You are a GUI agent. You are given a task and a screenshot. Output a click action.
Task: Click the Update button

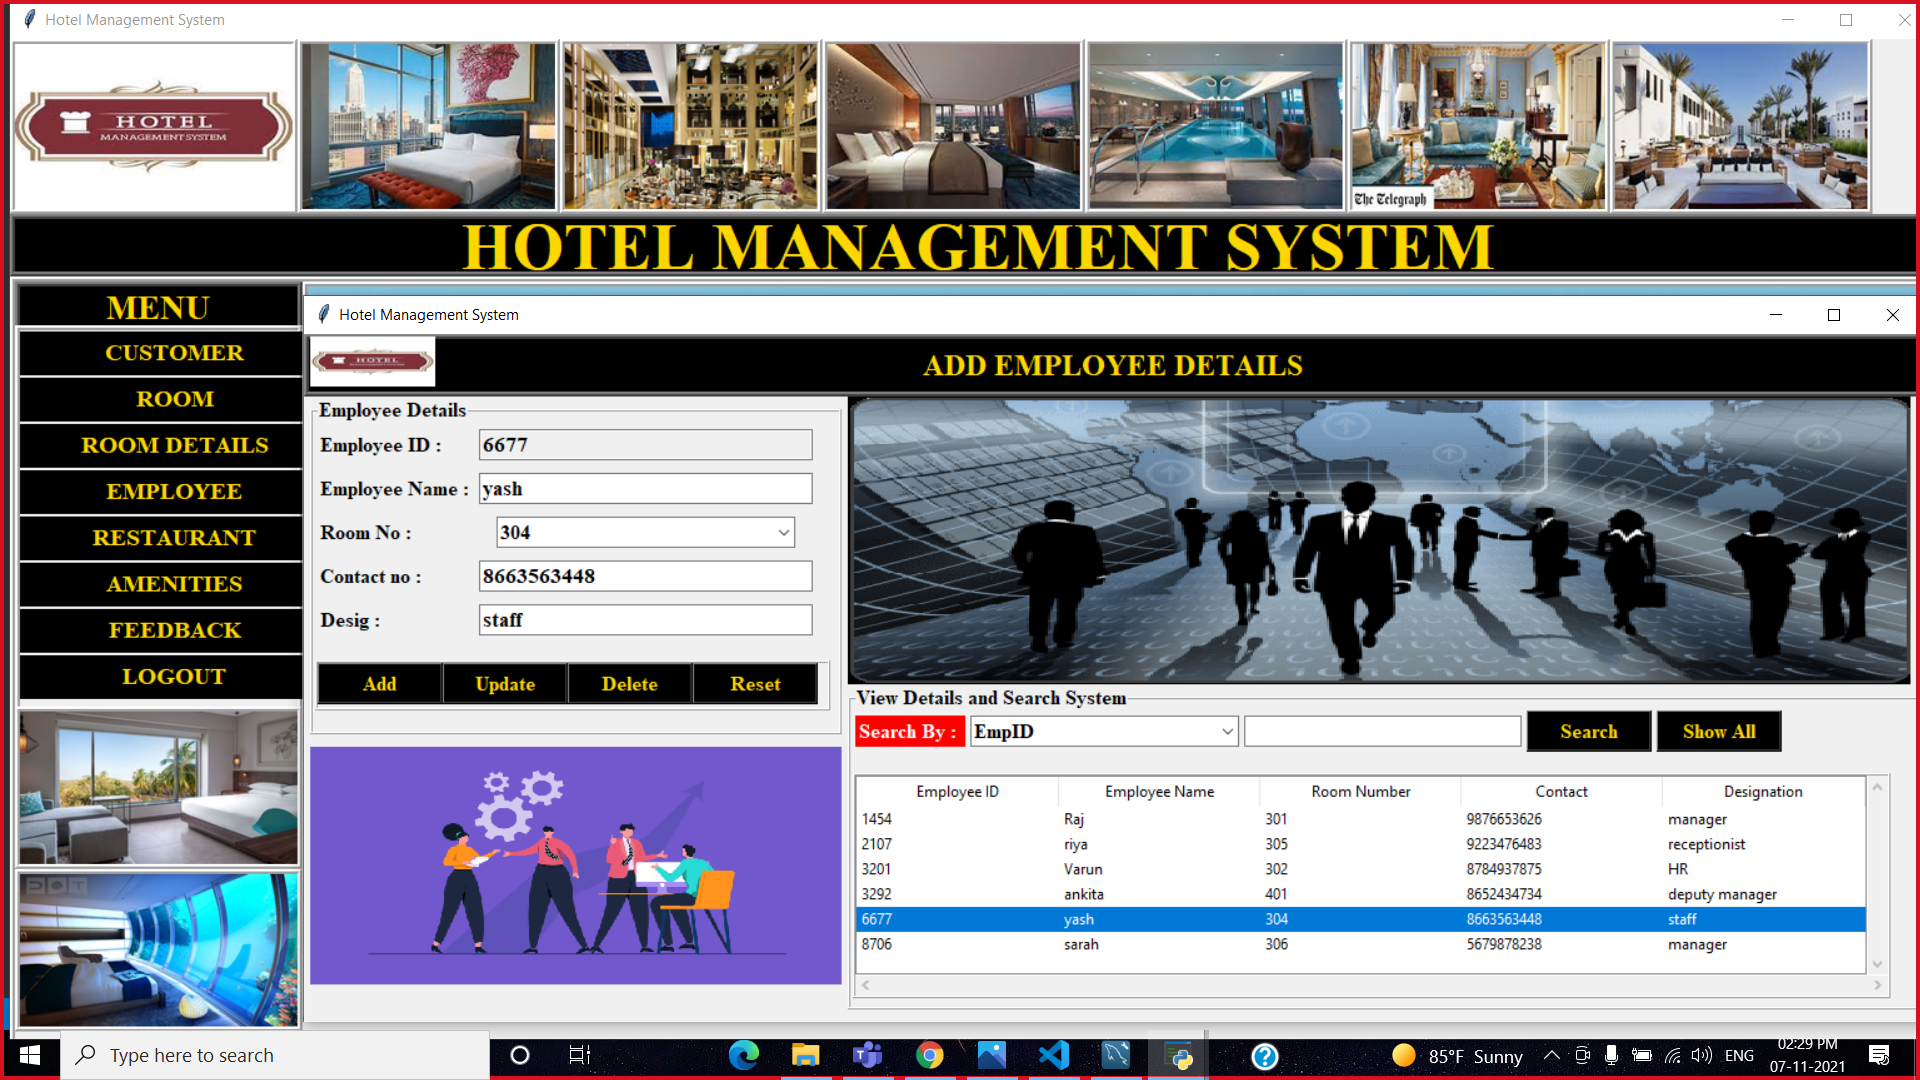pos(504,683)
